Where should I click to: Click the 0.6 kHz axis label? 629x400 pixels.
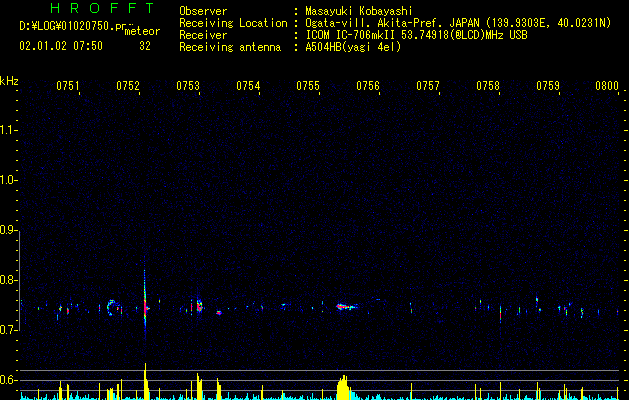pyautogui.click(x=8, y=380)
